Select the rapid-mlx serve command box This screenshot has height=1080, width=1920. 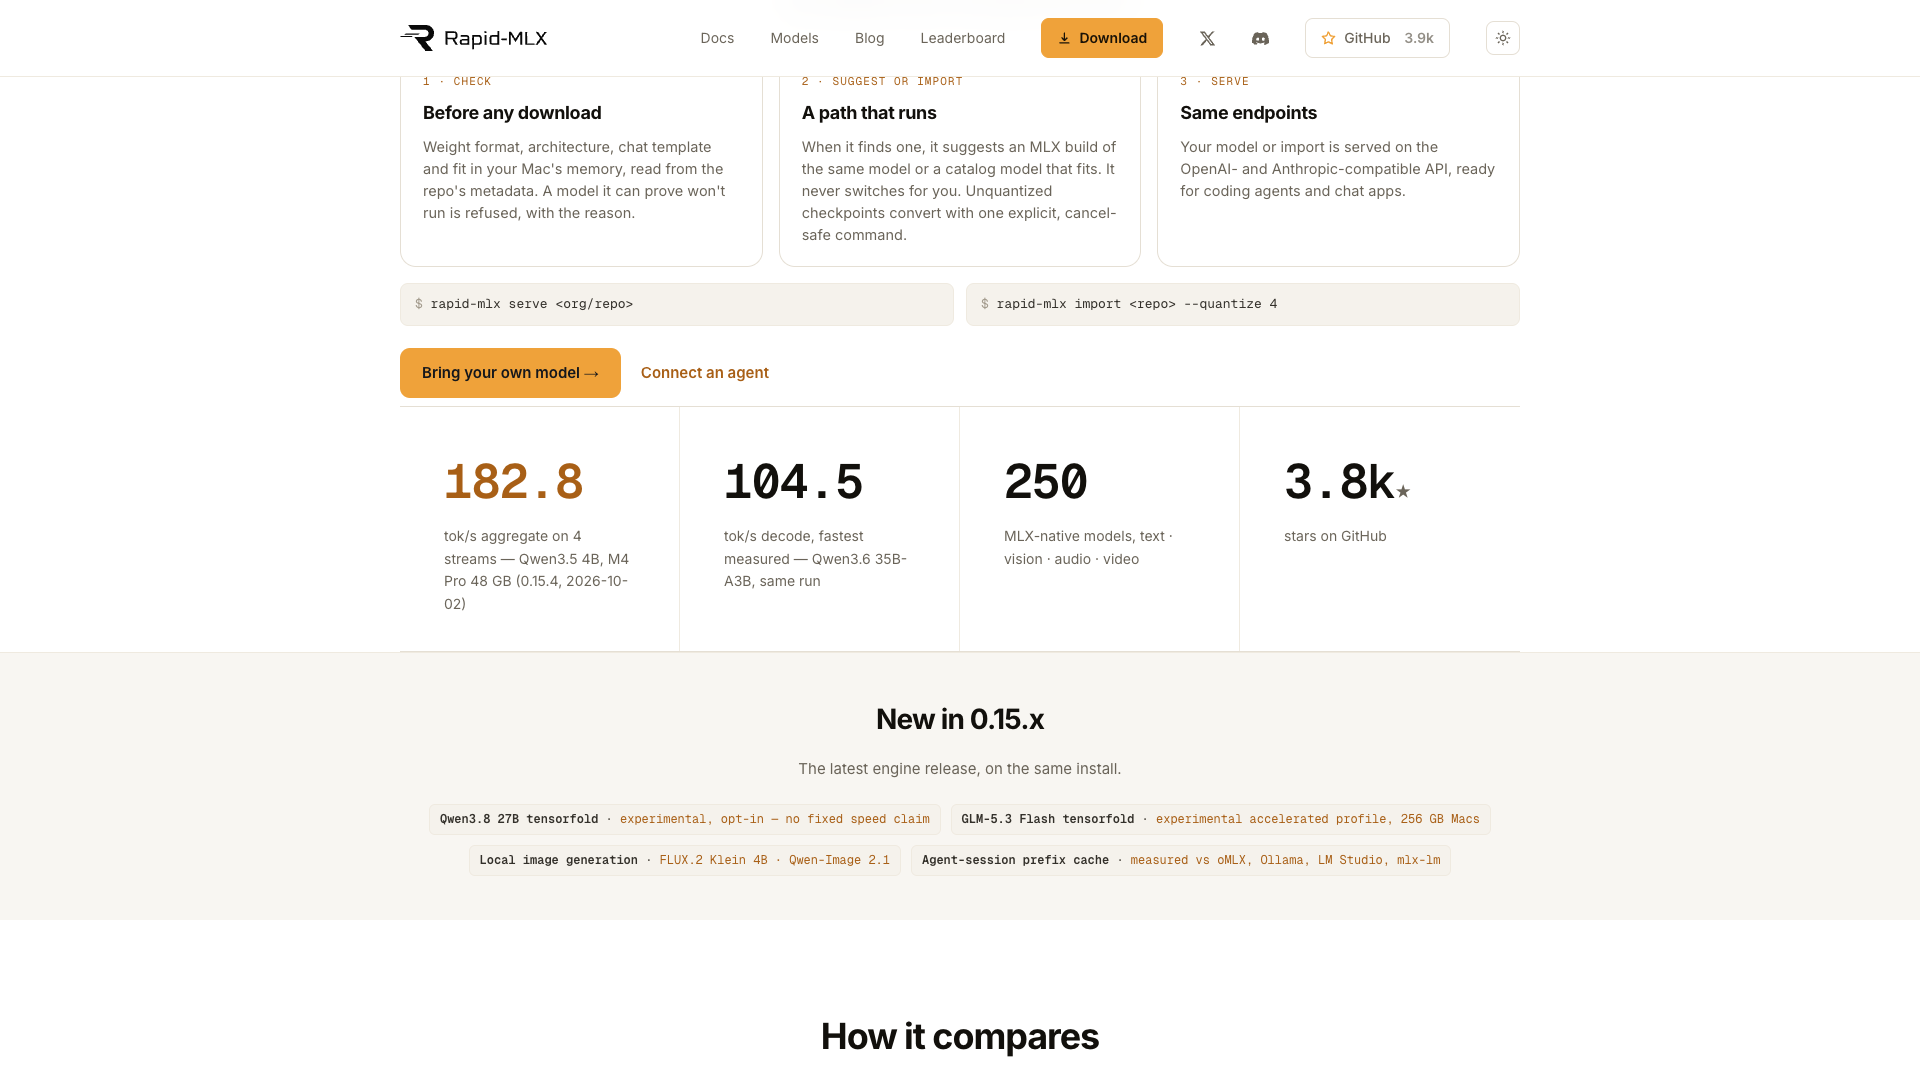click(x=677, y=304)
